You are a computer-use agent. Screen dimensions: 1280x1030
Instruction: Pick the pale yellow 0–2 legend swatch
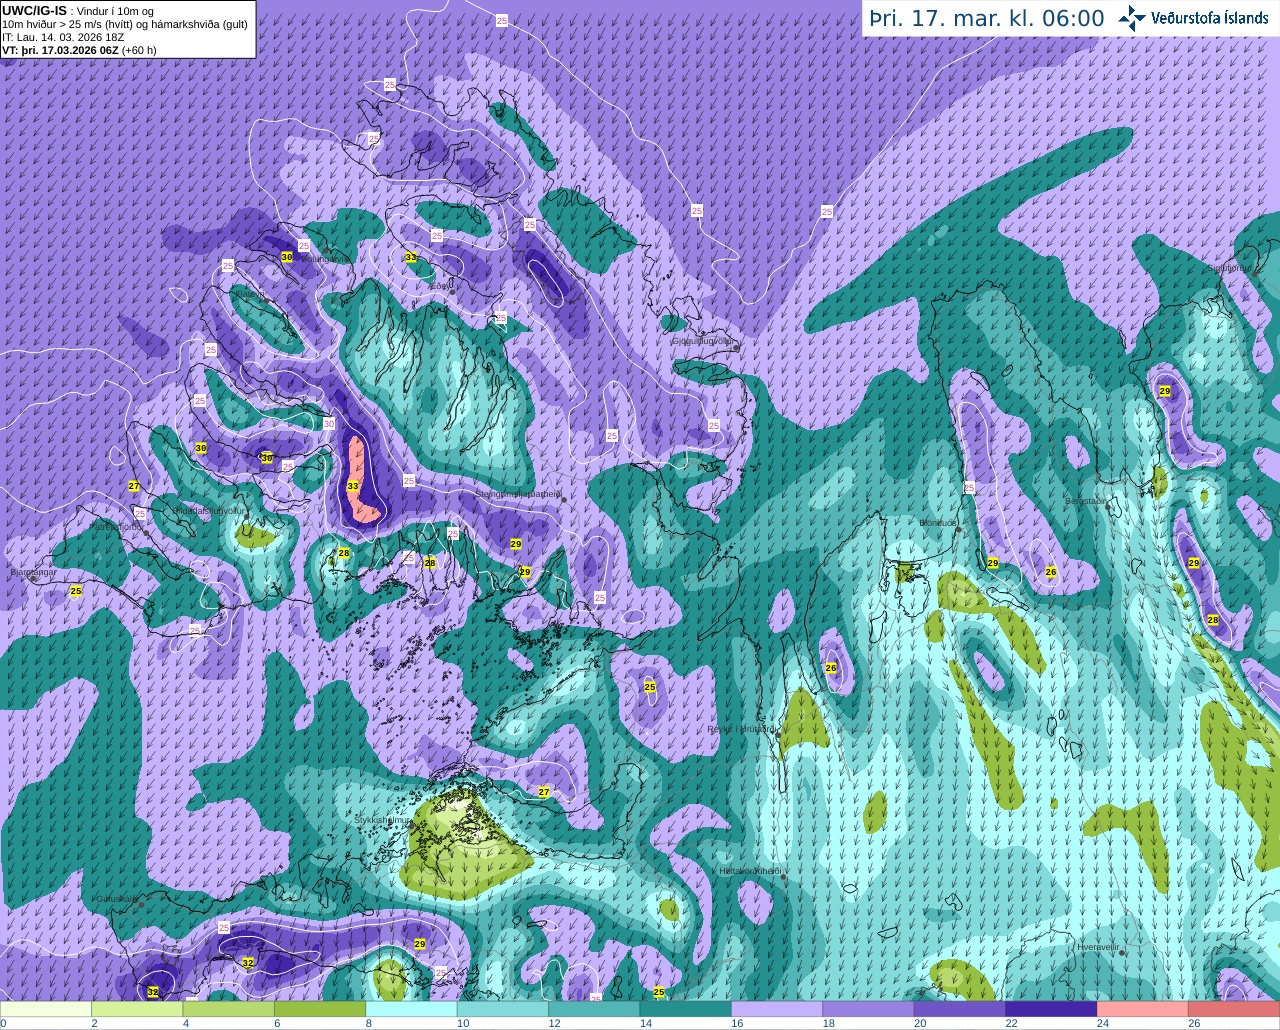pyautogui.click(x=46, y=1009)
